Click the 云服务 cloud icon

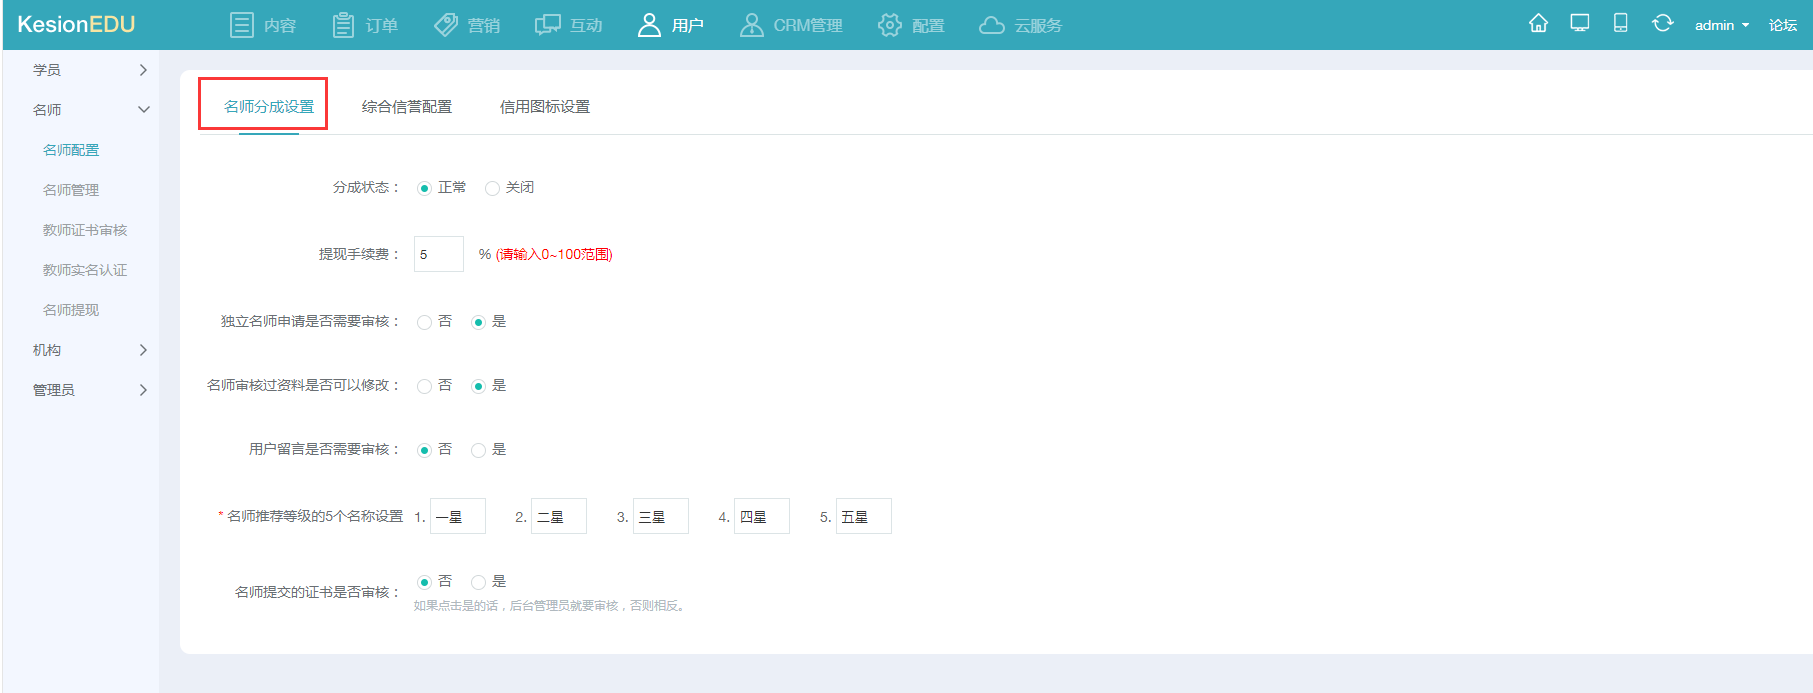coord(992,25)
